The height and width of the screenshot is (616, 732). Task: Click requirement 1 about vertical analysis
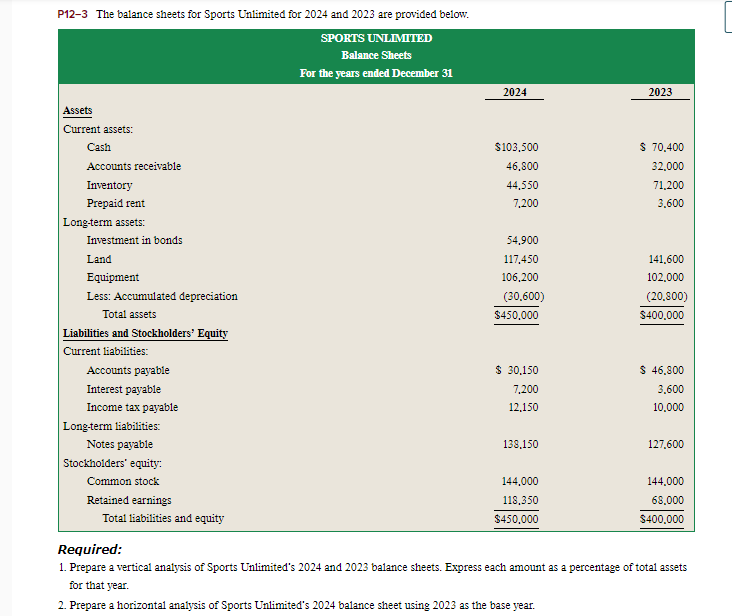coord(373,576)
